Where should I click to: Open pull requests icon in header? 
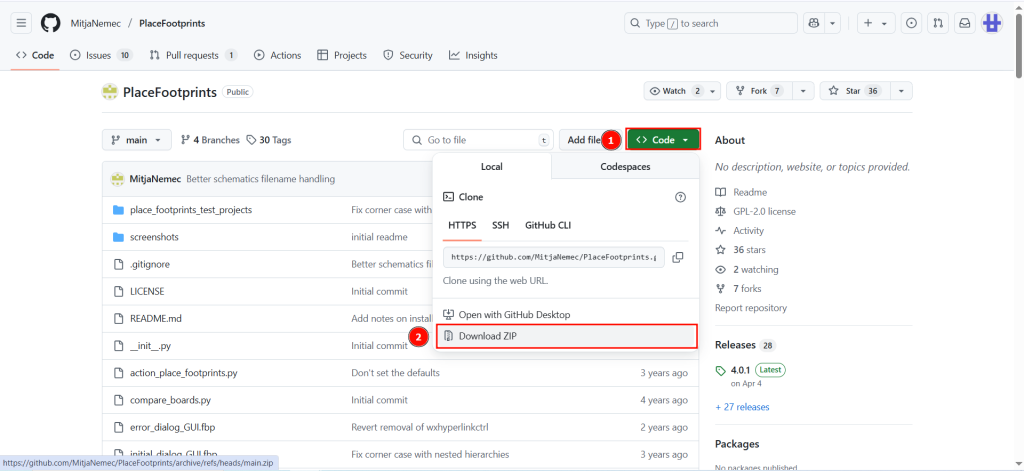coord(938,23)
